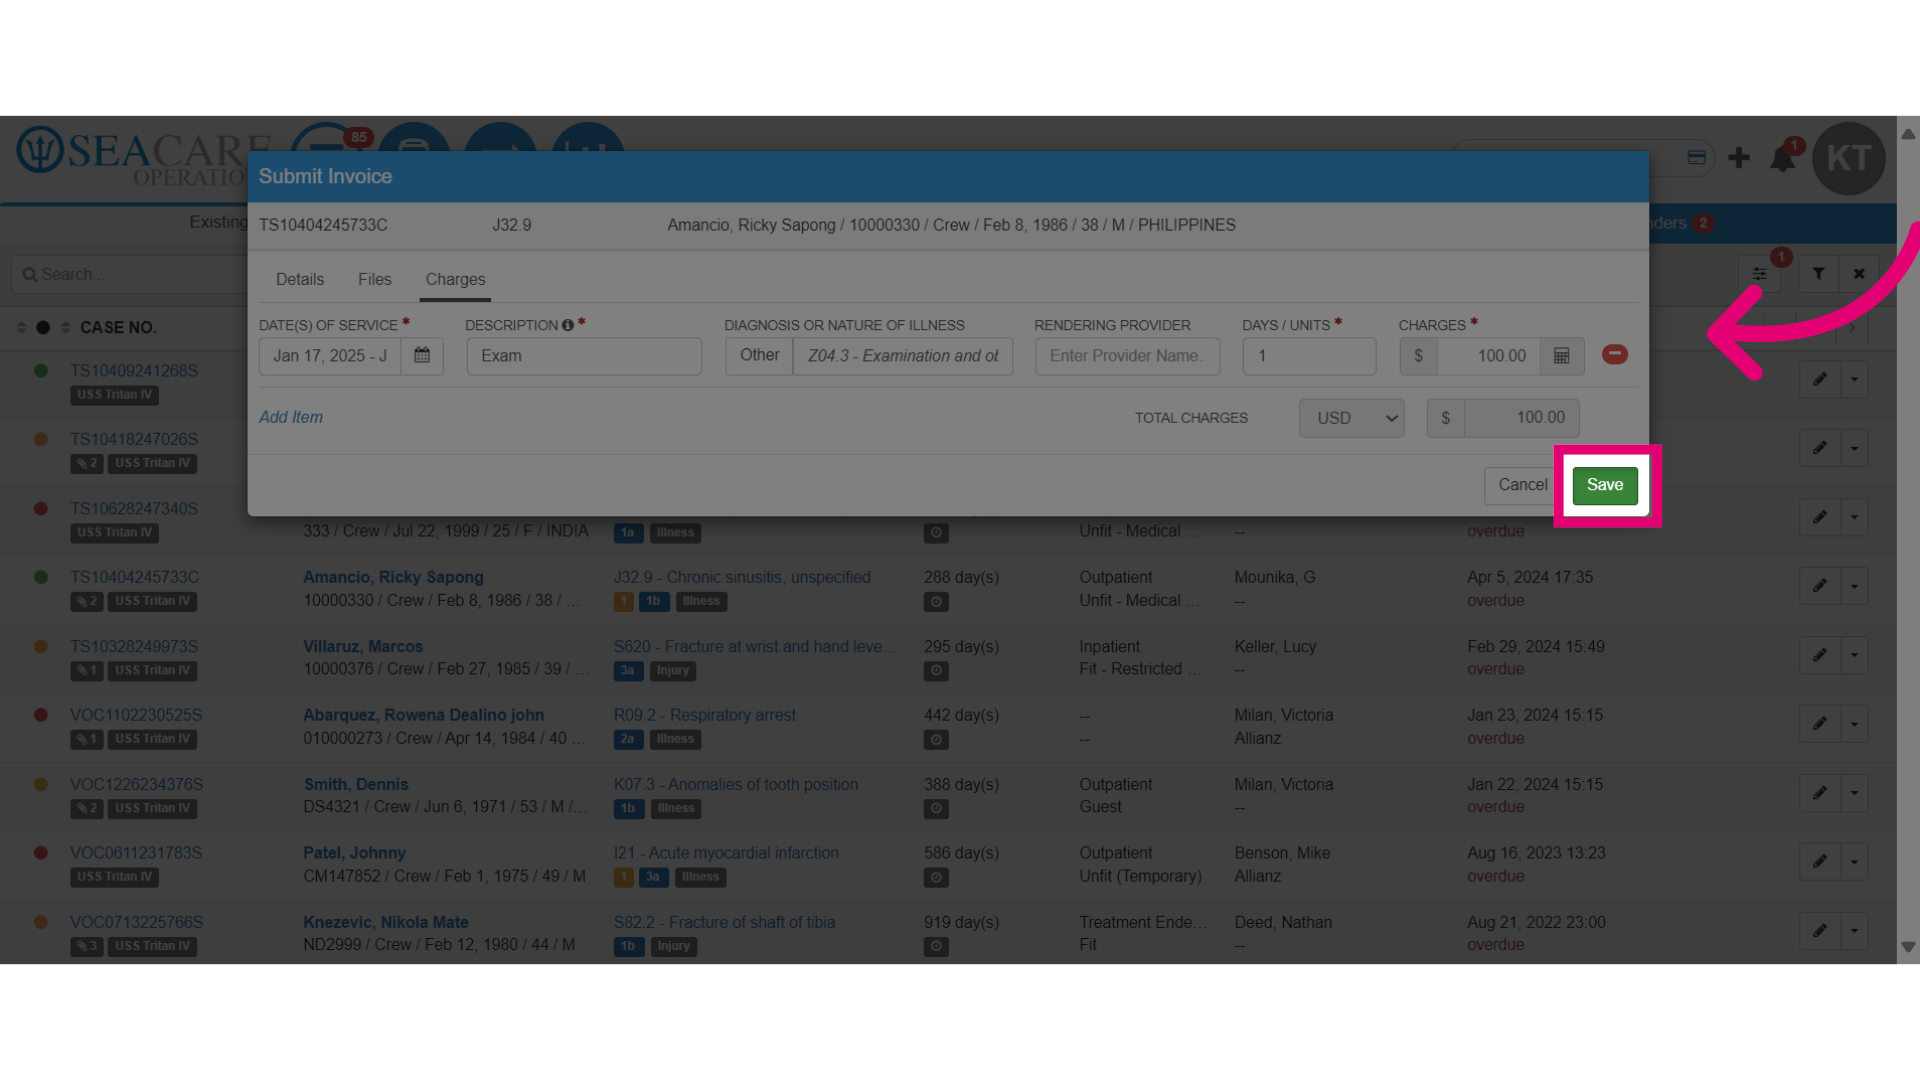
Task: Click the Add Item link
Action: 291,417
